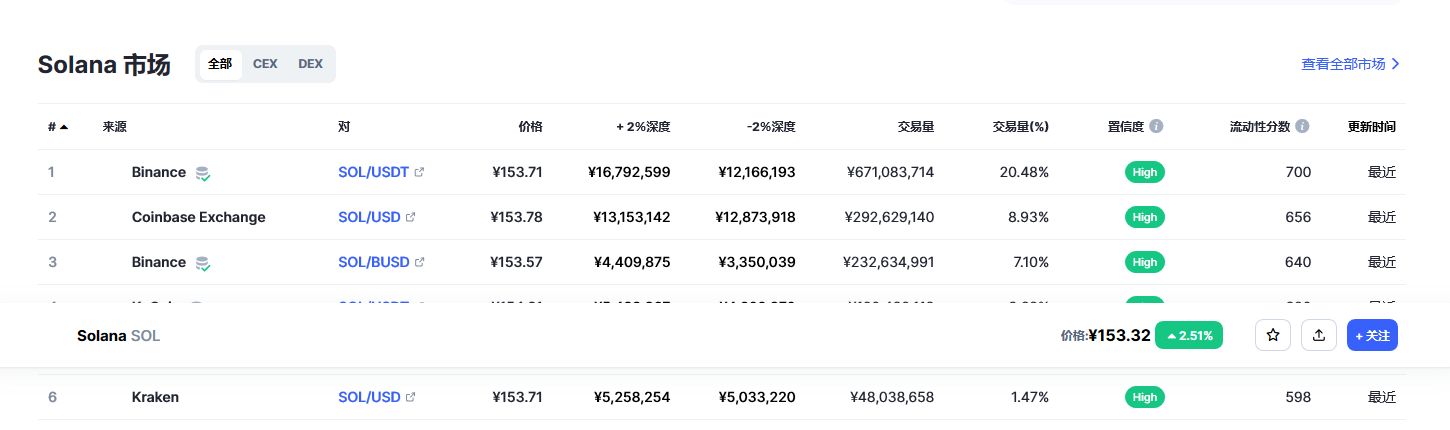Sort by the 交易量 column header
The height and width of the screenshot is (430, 1450).
coord(915,127)
